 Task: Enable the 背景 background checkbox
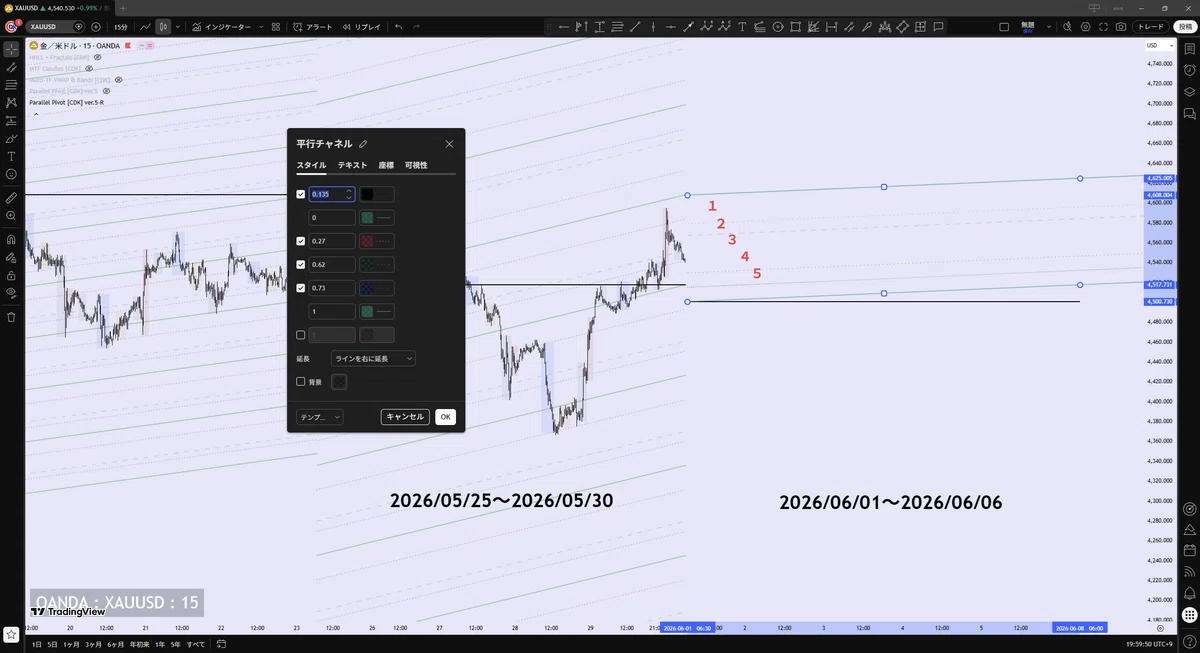pos(301,381)
